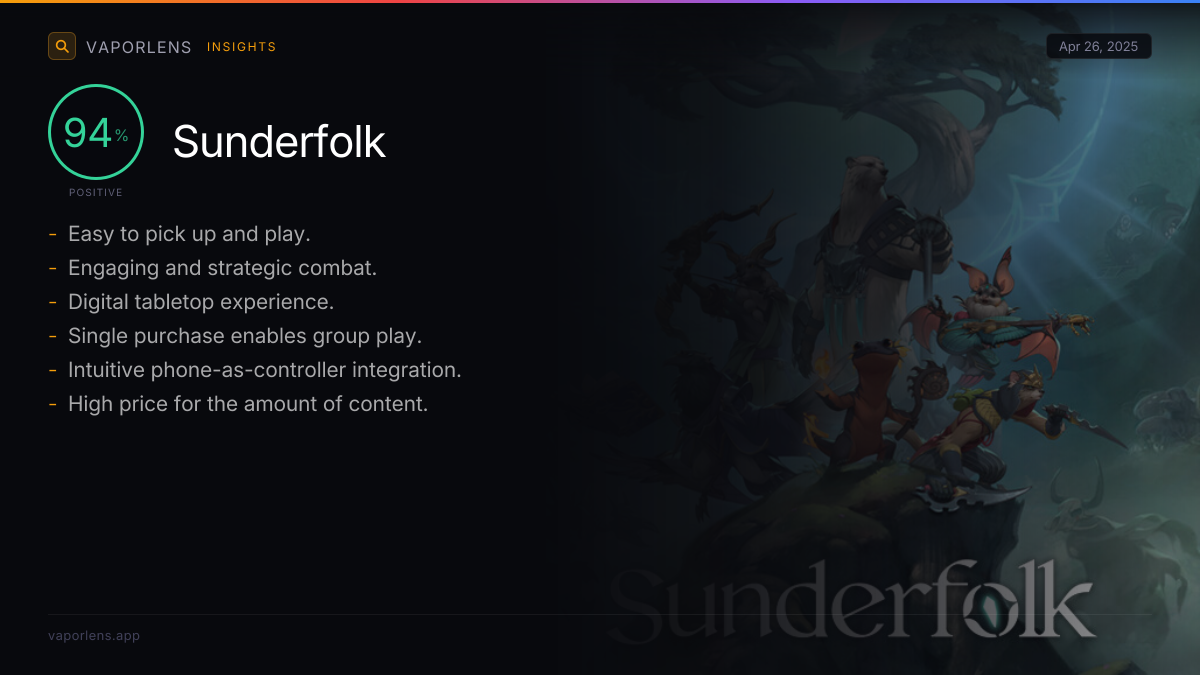Select the POSITIVE rating label
The width and height of the screenshot is (1200, 675).
(x=96, y=192)
